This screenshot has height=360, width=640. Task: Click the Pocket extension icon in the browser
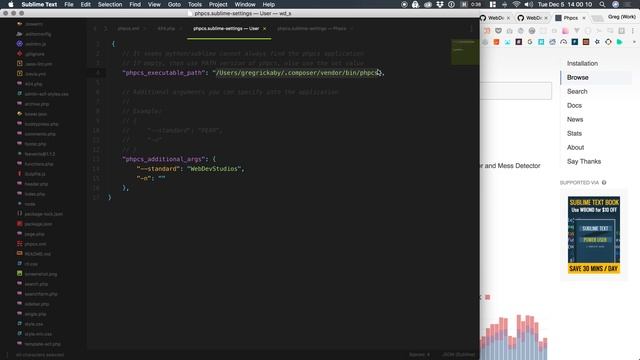(498, 31)
